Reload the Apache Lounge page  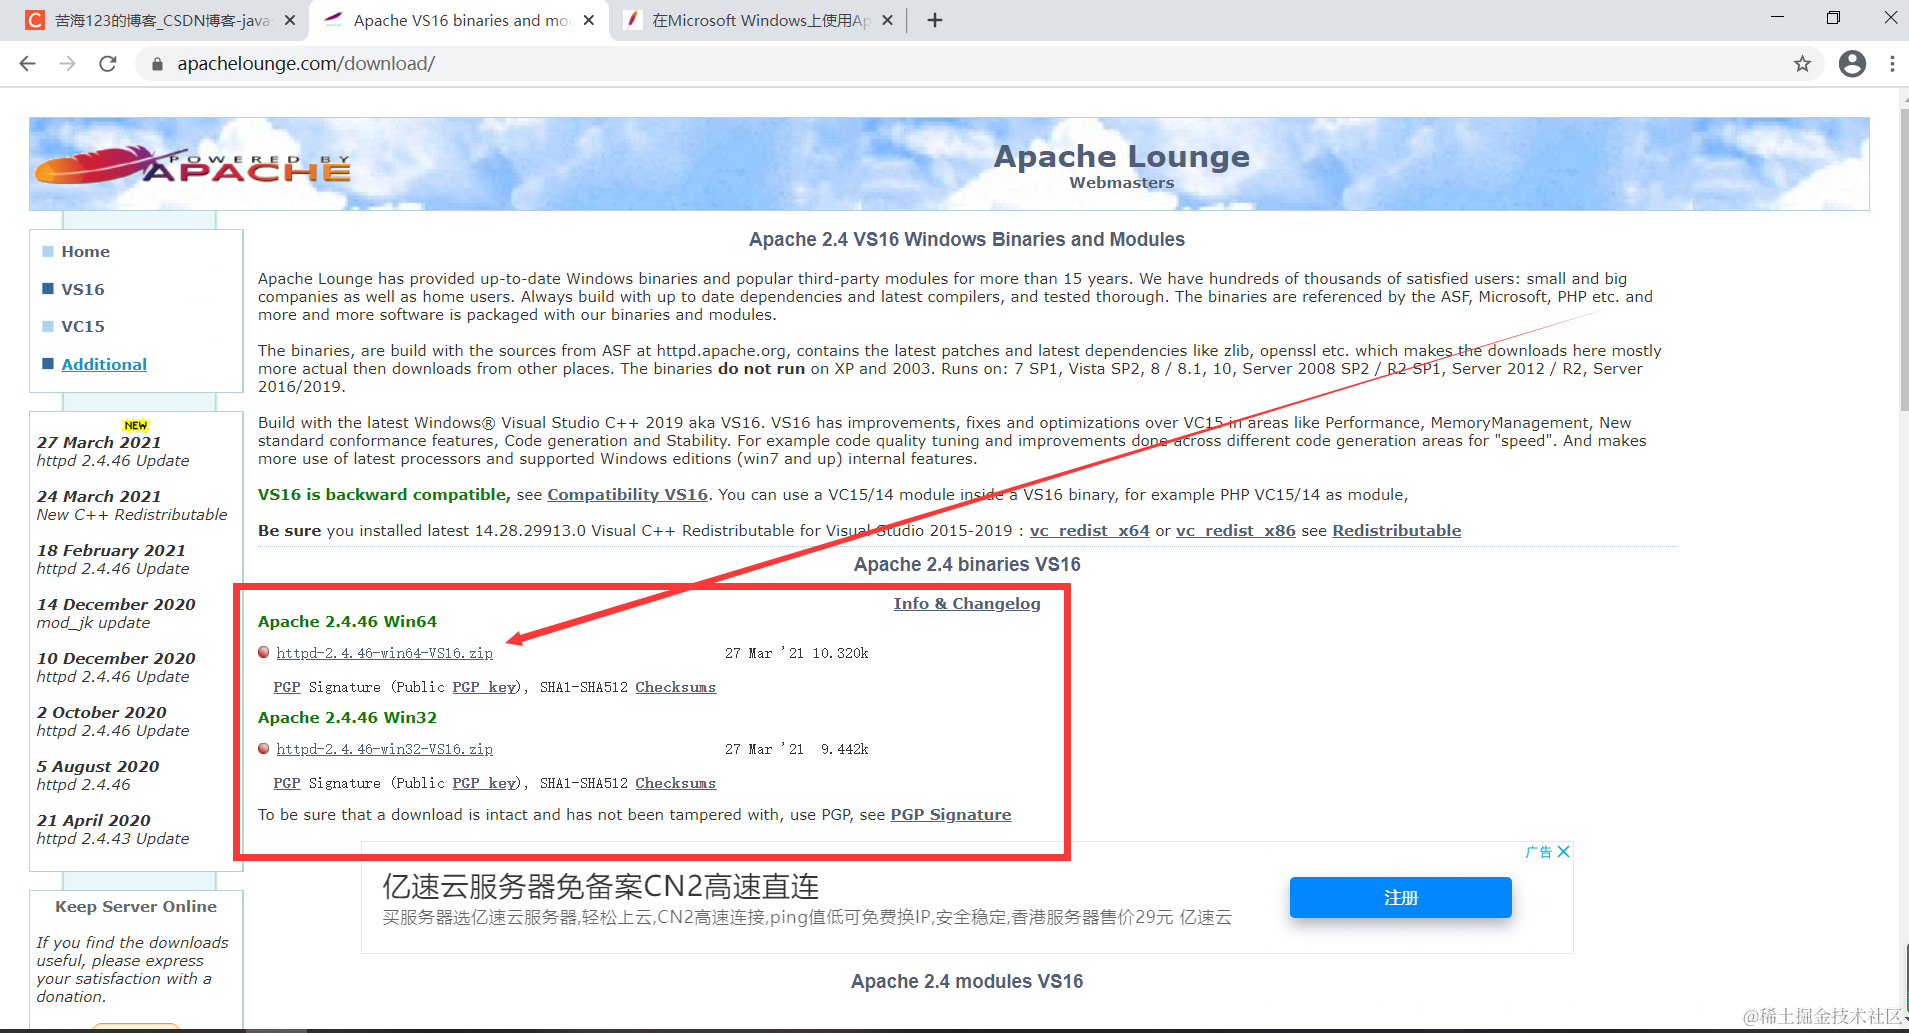coord(108,64)
